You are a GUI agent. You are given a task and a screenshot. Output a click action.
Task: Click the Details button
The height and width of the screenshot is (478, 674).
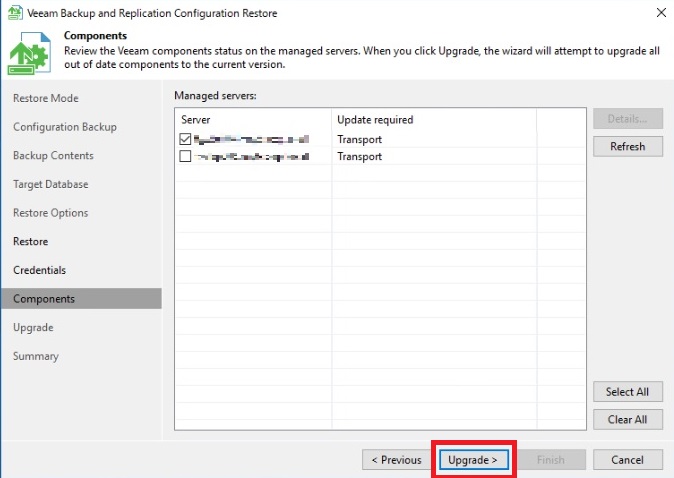coord(628,119)
